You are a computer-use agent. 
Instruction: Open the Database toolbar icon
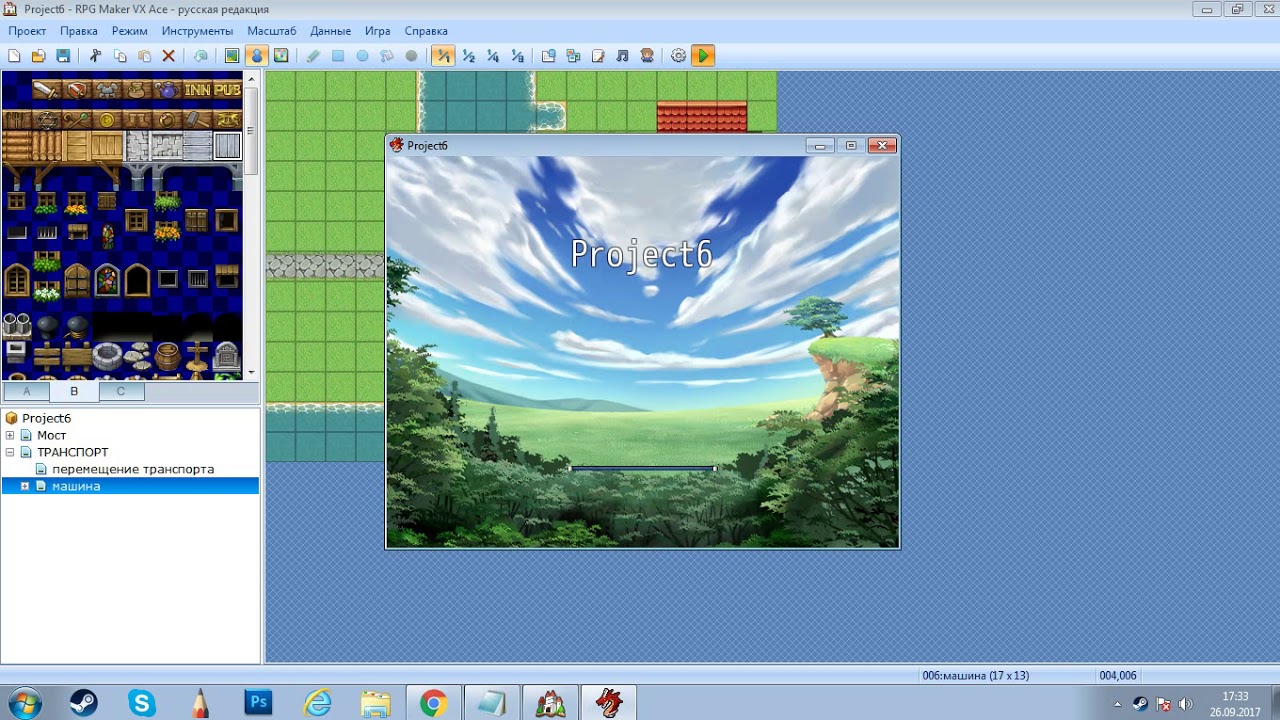(549, 56)
